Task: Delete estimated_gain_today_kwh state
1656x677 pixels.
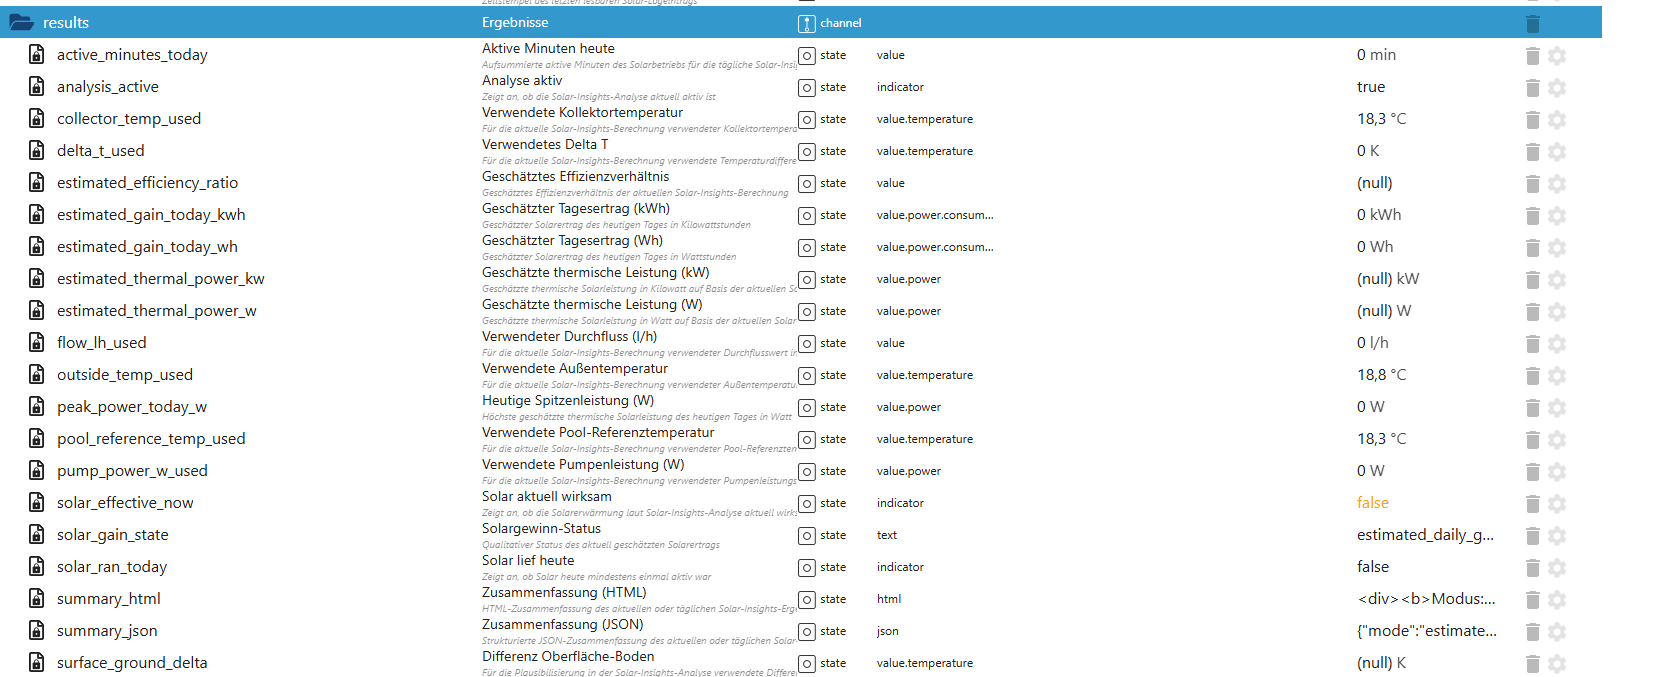Action: tap(1532, 216)
